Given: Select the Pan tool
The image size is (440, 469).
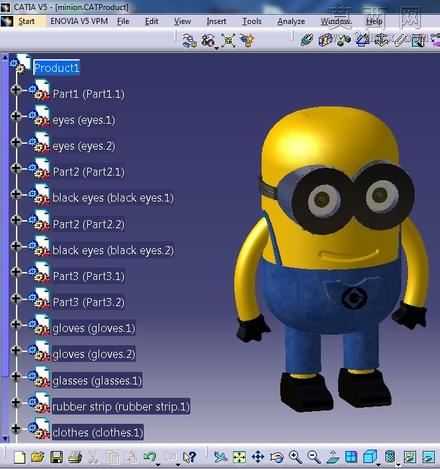Looking at the screenshot, I should [x=258, y=457].
